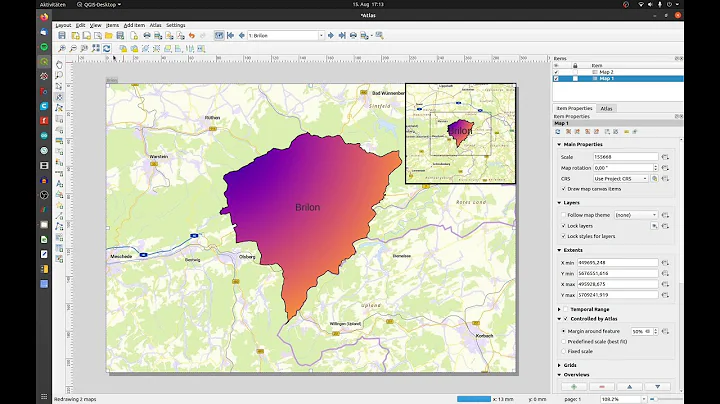Collapse the Overviews section
The image size is (720, 404).
pyautogui.click(x=559, y=375)
